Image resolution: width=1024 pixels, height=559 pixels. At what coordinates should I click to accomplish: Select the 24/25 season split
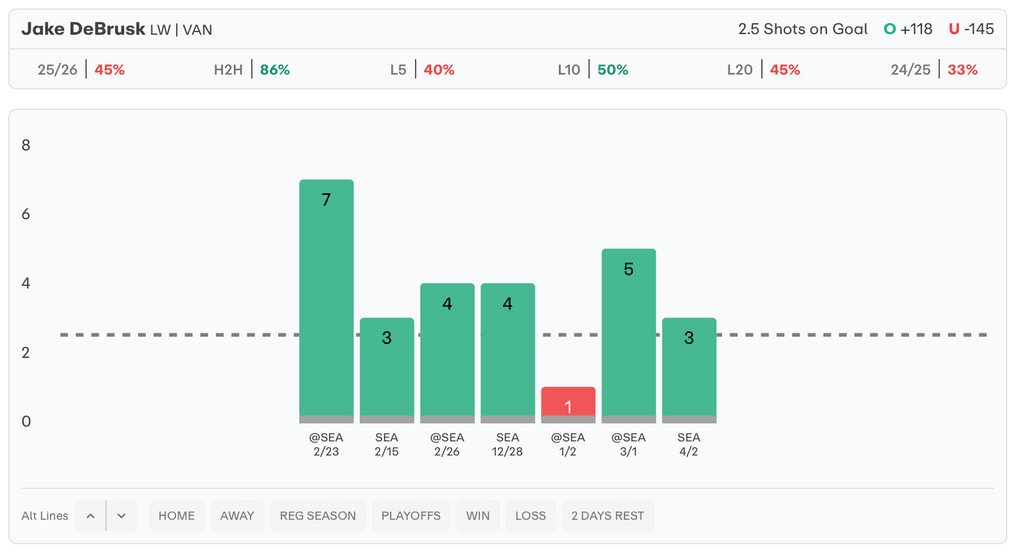934,70
